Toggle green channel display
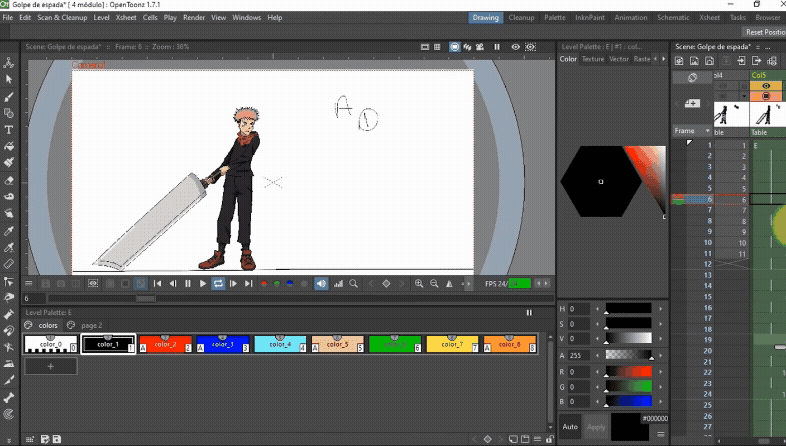This screenshot has height=446, width=786. click(x=277, y=284)
